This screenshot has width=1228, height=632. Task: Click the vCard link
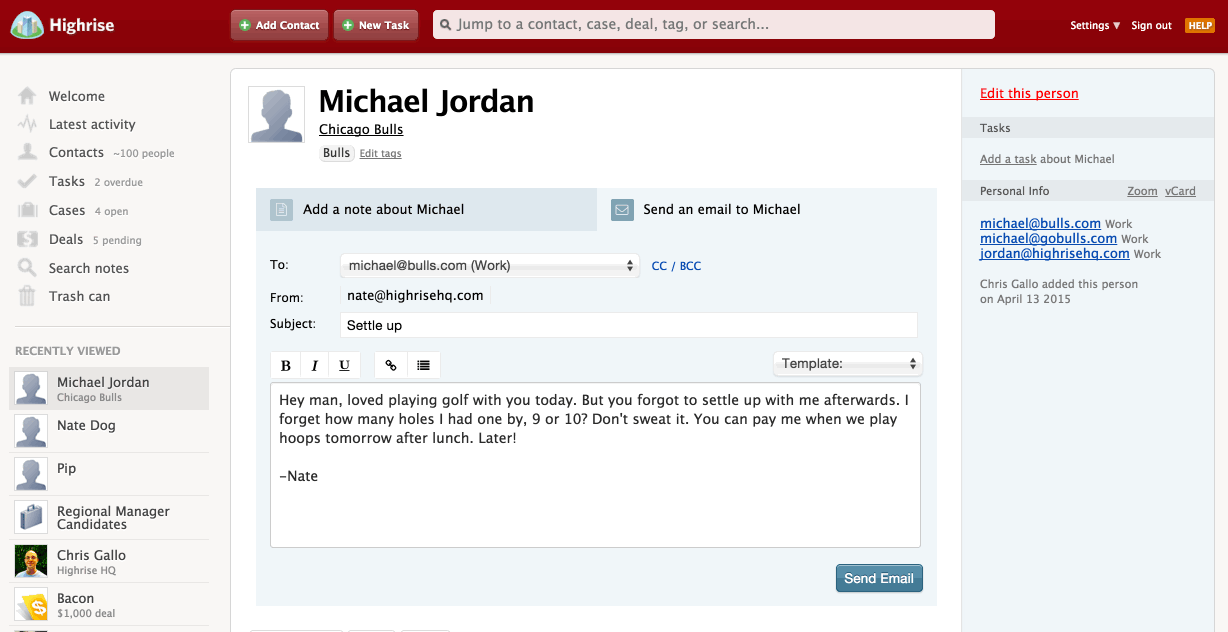point(1180,191)
